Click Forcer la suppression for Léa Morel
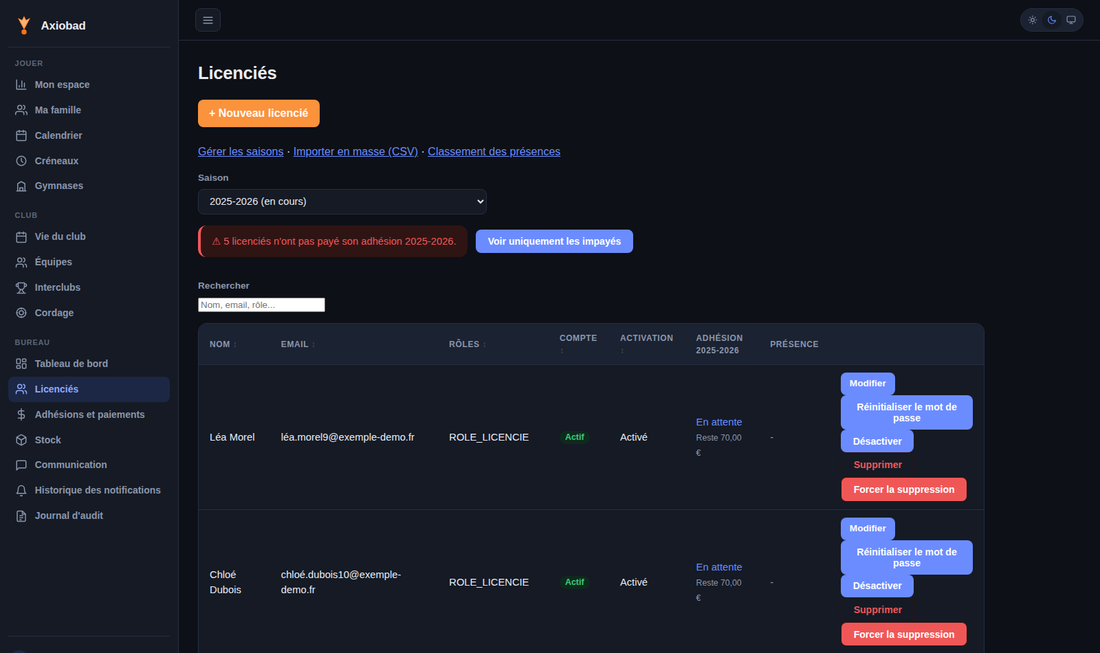Viewport: 1100px width, 653px height. pos(904,490)
